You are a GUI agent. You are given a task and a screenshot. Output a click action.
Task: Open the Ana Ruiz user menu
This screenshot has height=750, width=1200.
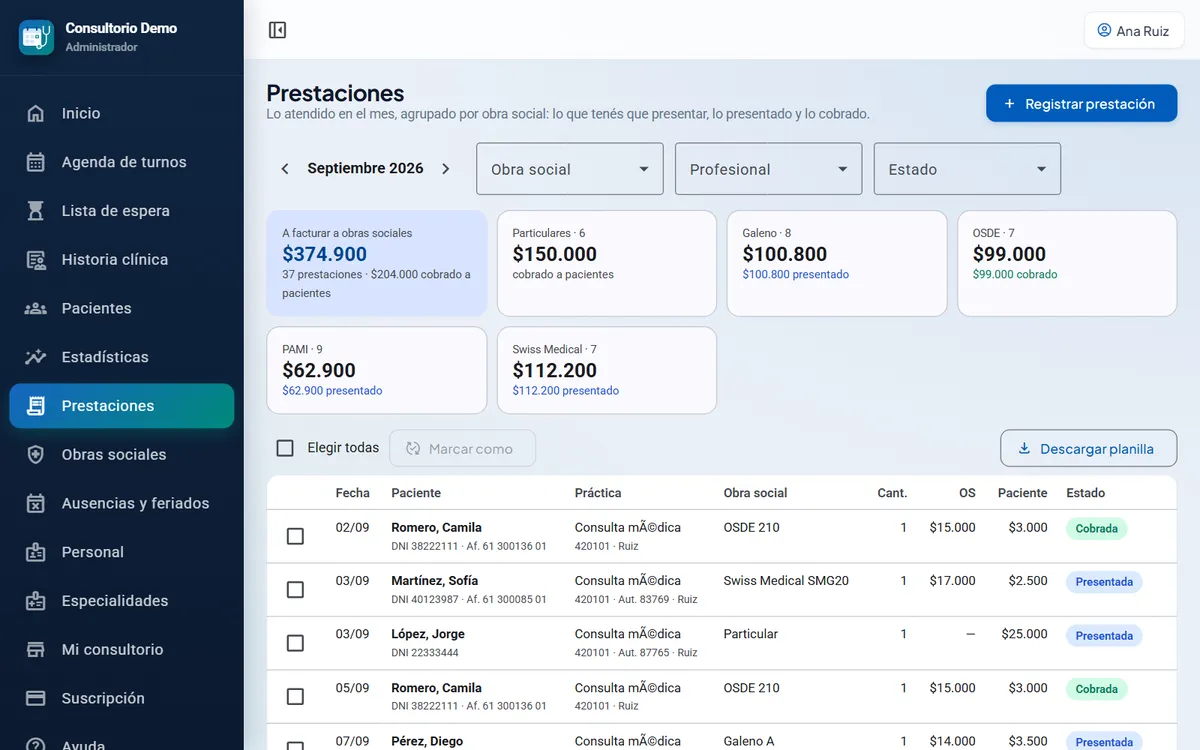(1134, 30)
